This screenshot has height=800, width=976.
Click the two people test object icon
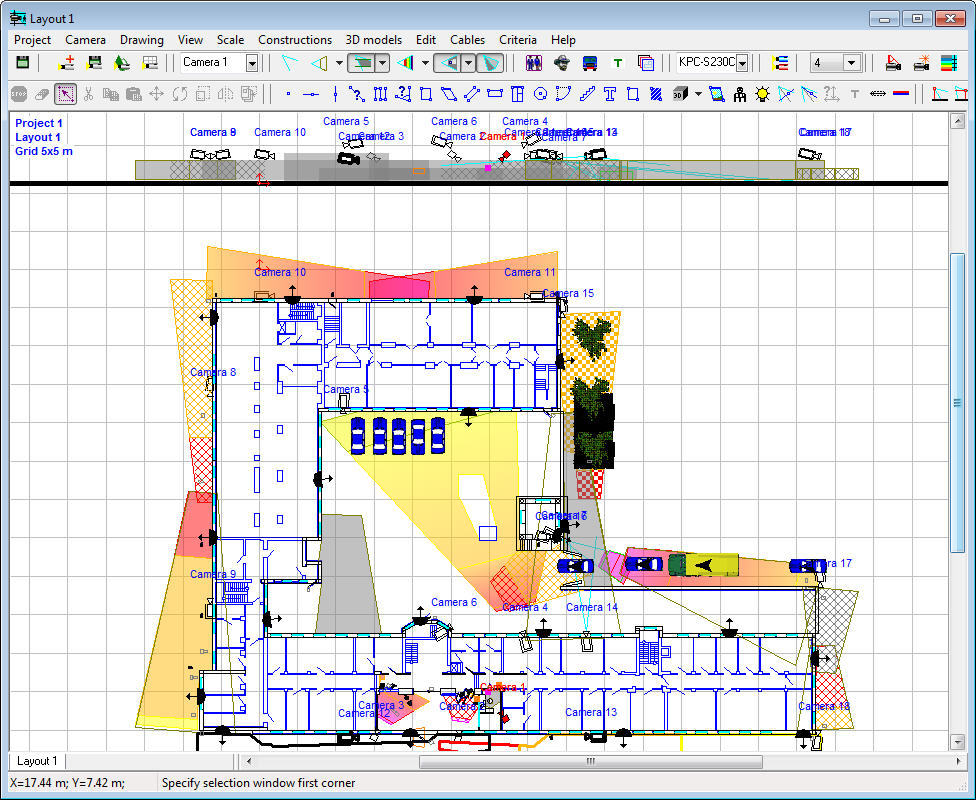click(x=534, y=63)
